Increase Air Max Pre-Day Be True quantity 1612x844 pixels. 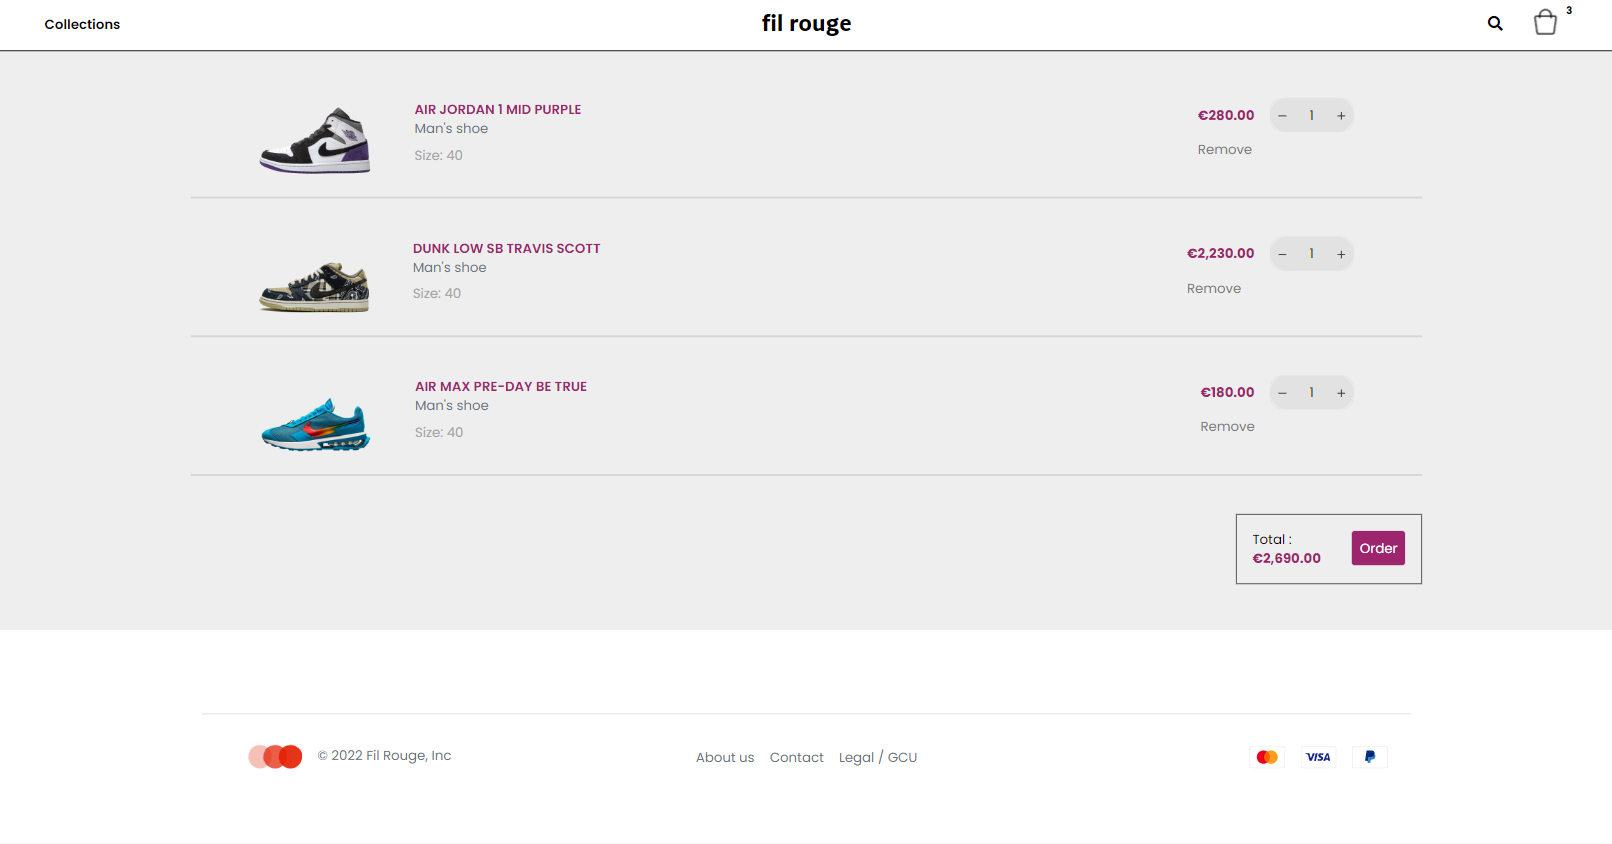(x=1341, y=393)
